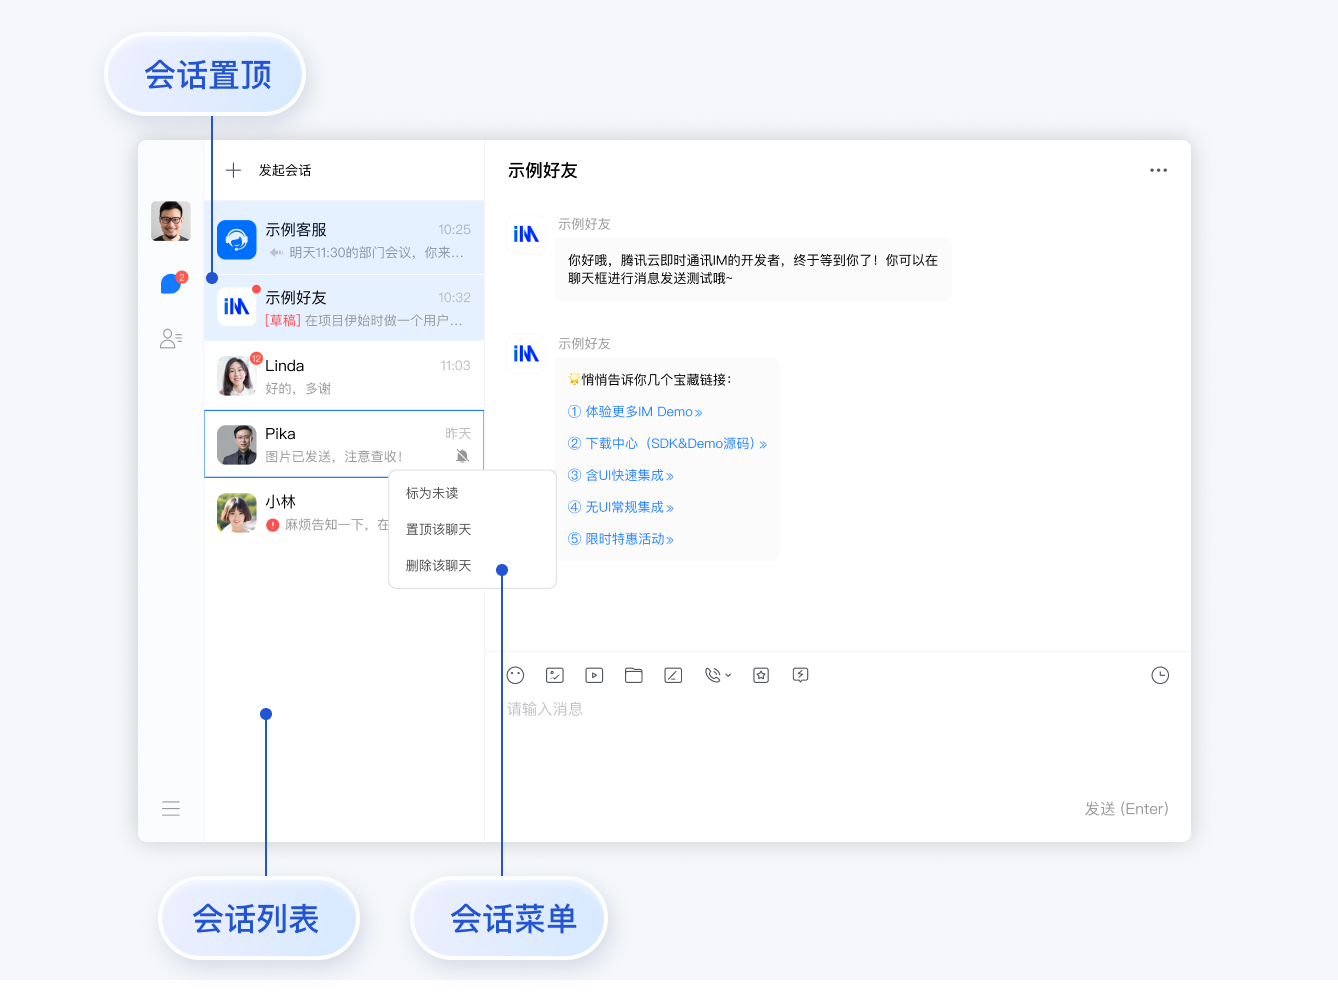Open the user profile avatar in sidebar

coord(171,221)
